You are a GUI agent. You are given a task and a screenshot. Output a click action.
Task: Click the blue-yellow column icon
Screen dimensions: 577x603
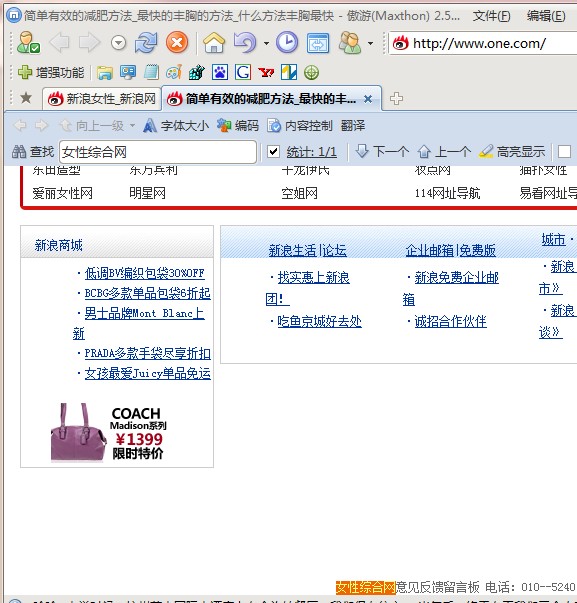[289, 72]
